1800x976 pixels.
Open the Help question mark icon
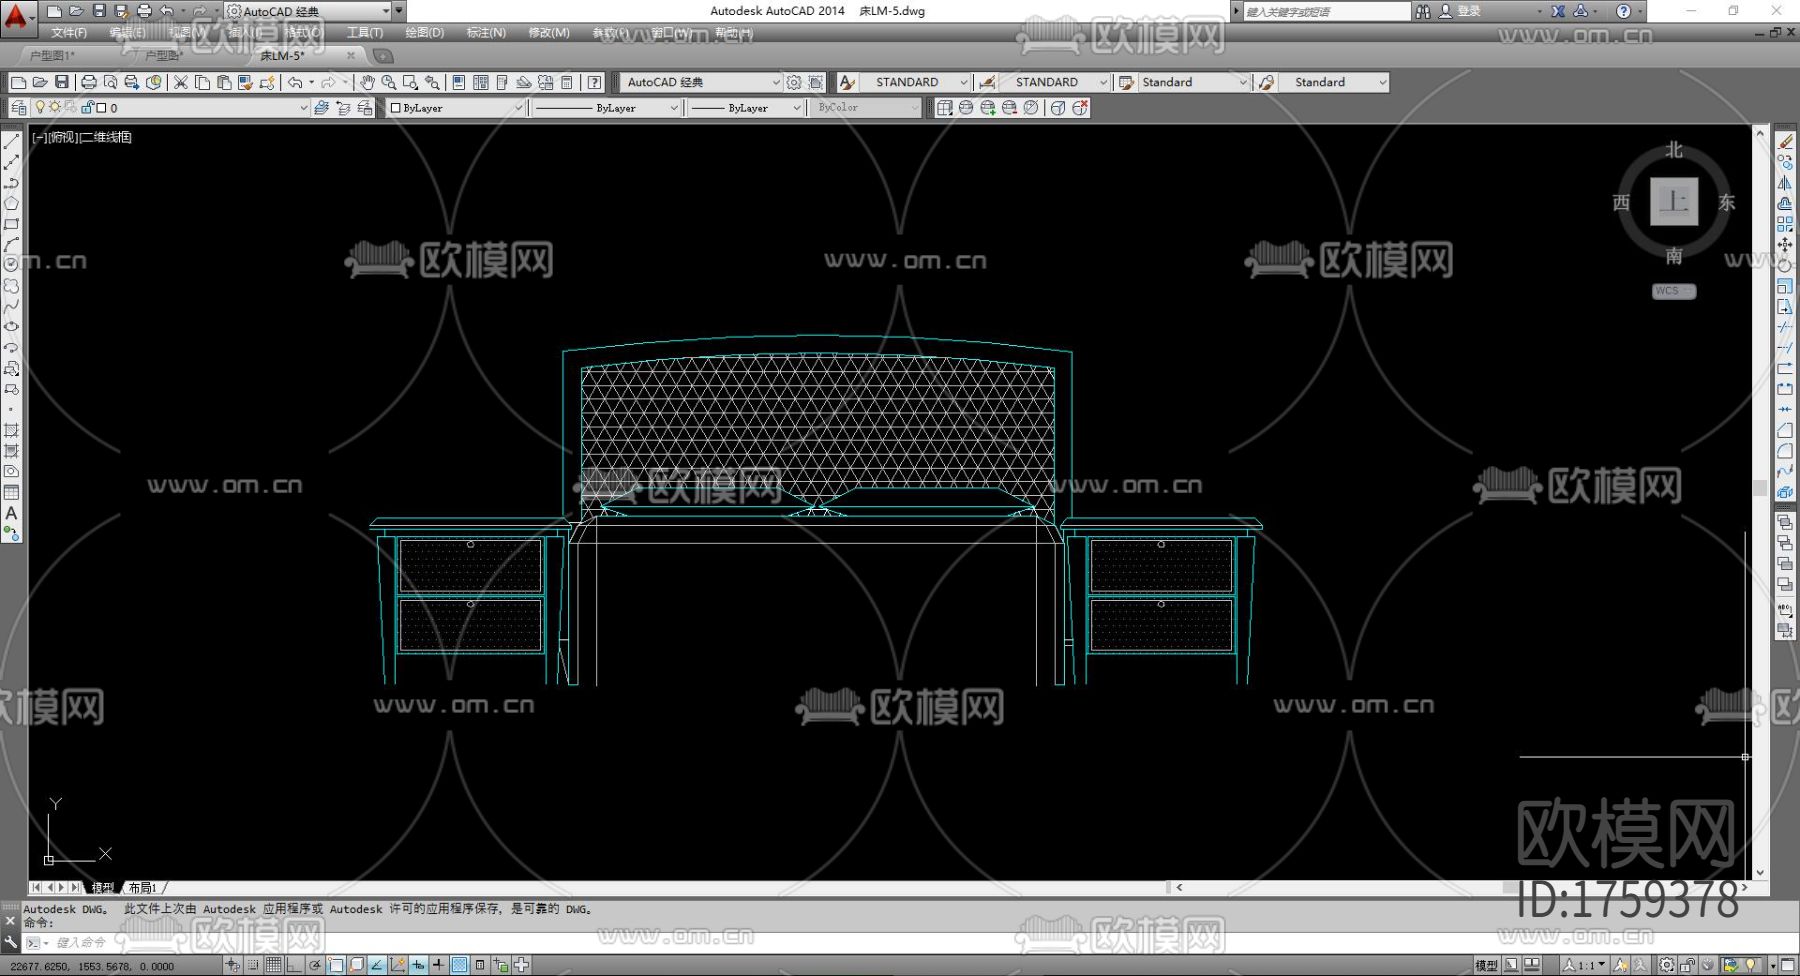point(595,82)
